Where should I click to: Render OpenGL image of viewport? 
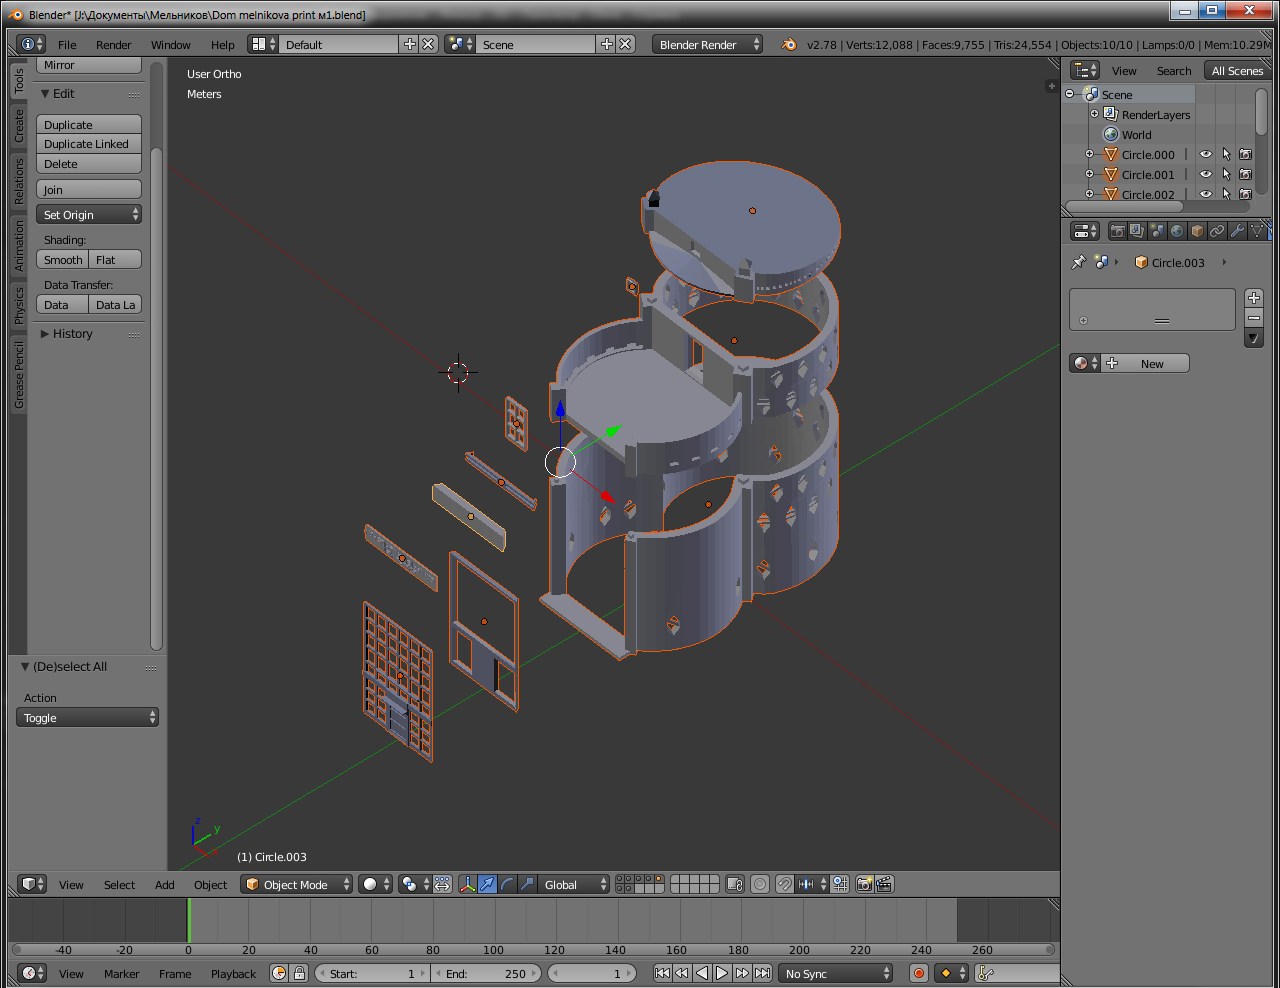(x=865, y=884)
